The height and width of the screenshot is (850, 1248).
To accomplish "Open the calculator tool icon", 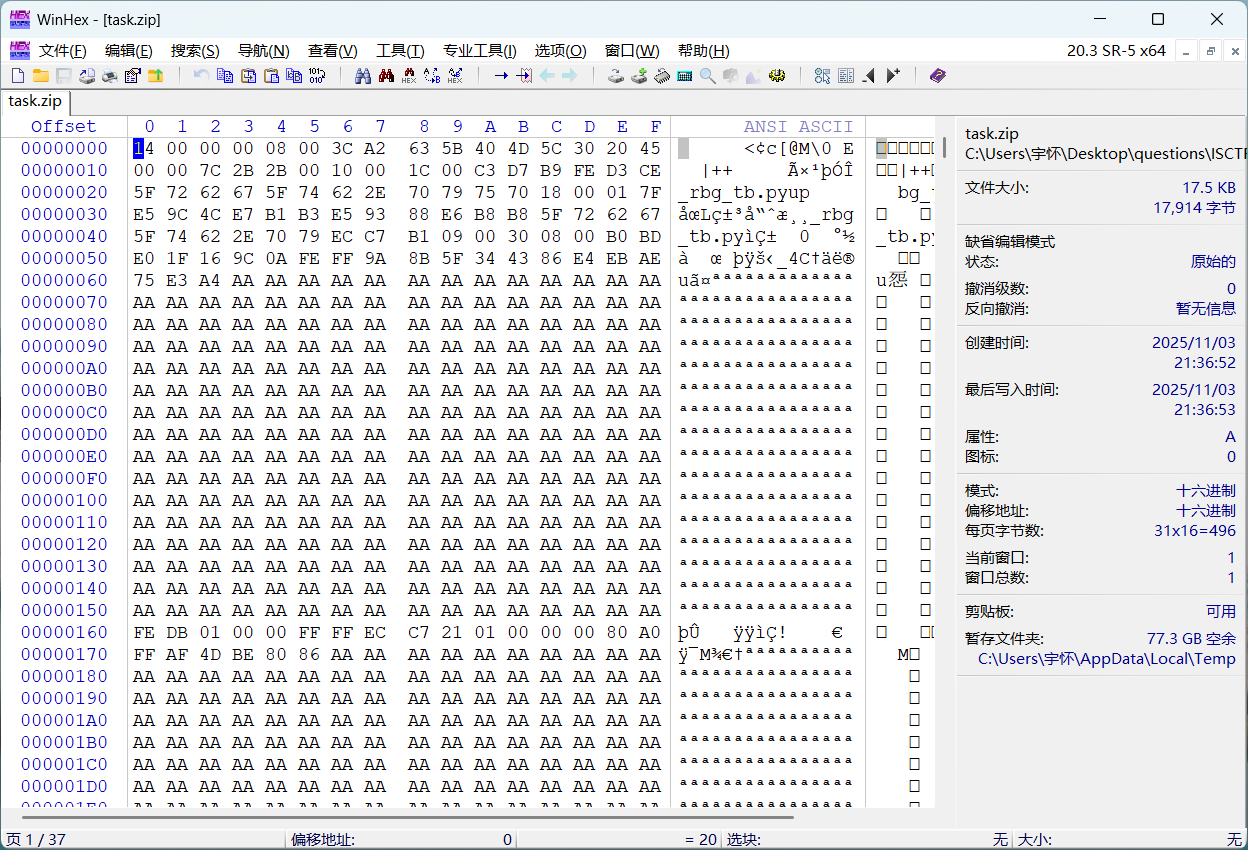I will point(685,76).
